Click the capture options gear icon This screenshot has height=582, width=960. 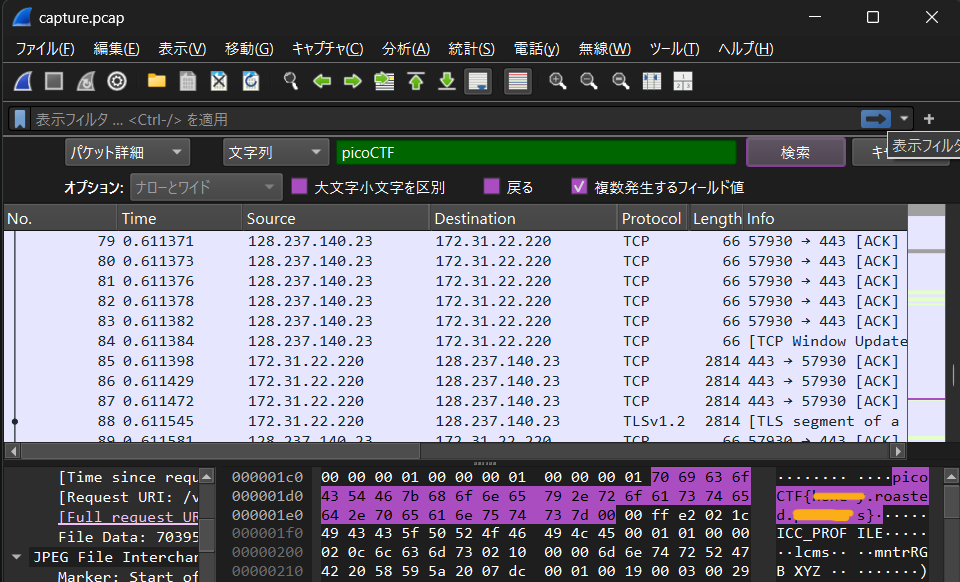click(116, 81)
